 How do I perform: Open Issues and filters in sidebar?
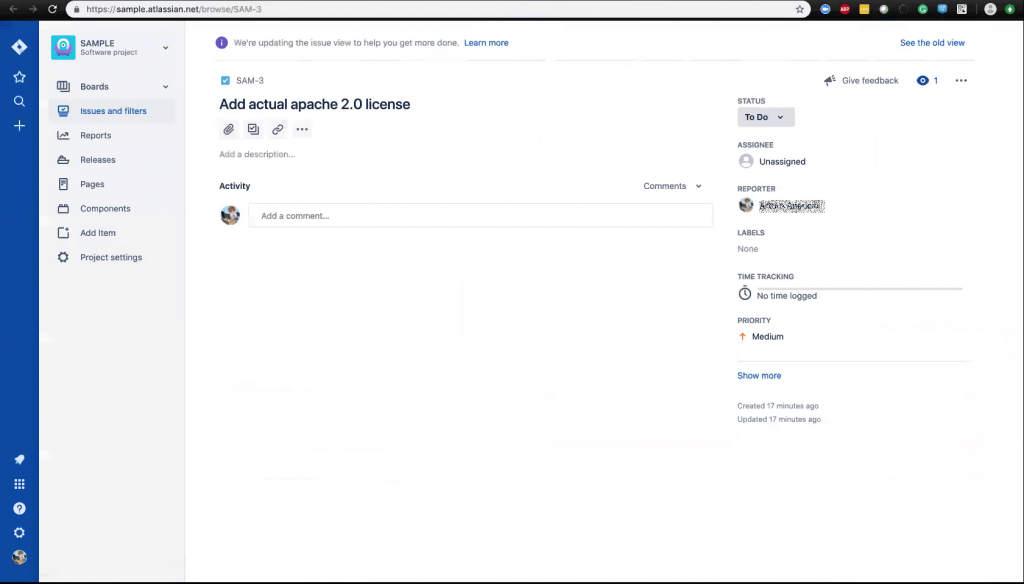click(113, 111)
